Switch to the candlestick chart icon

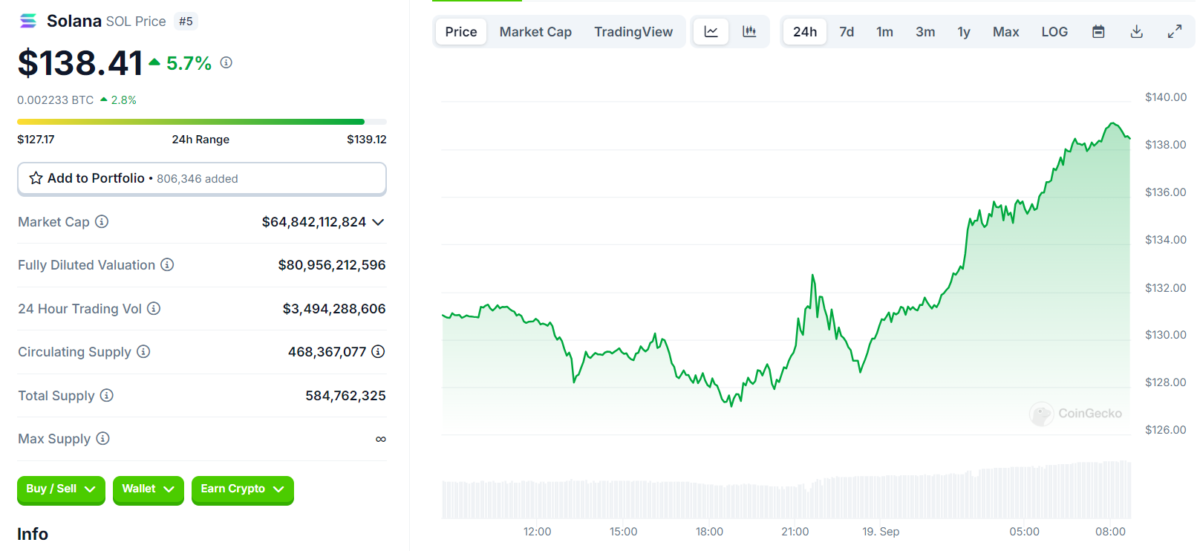coord(749,32)
